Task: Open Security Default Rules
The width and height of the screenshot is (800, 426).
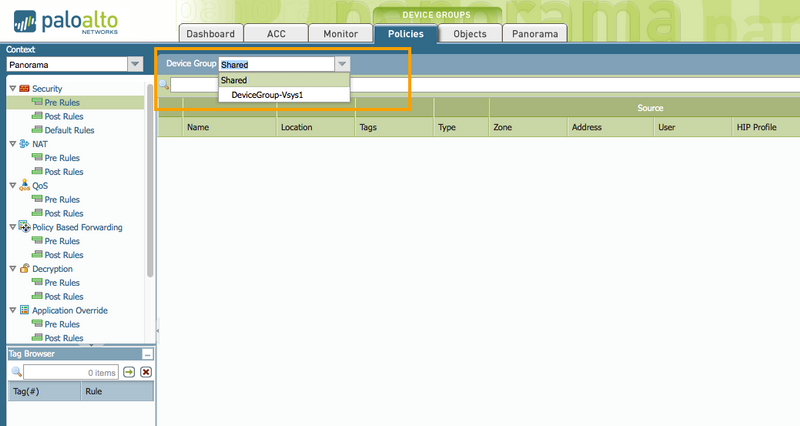Action: (69, 130)
